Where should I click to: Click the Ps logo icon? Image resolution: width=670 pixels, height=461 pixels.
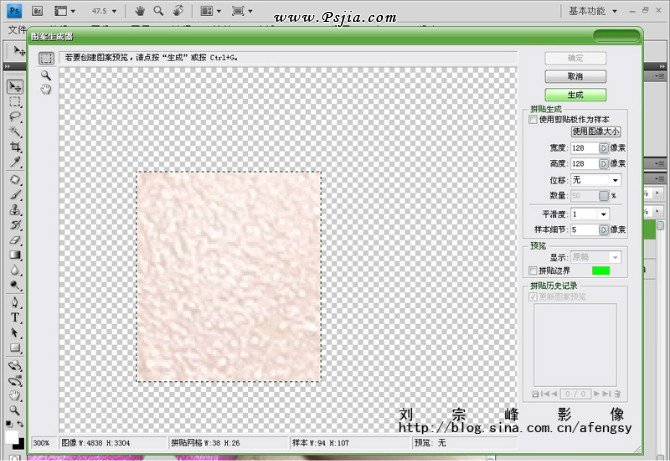tap(14, 11)
